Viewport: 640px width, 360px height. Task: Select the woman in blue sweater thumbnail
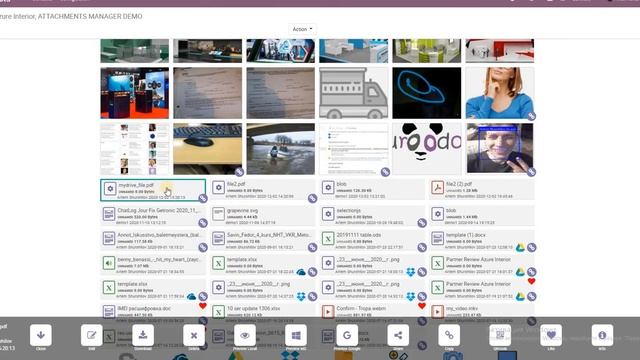(500, 93)
